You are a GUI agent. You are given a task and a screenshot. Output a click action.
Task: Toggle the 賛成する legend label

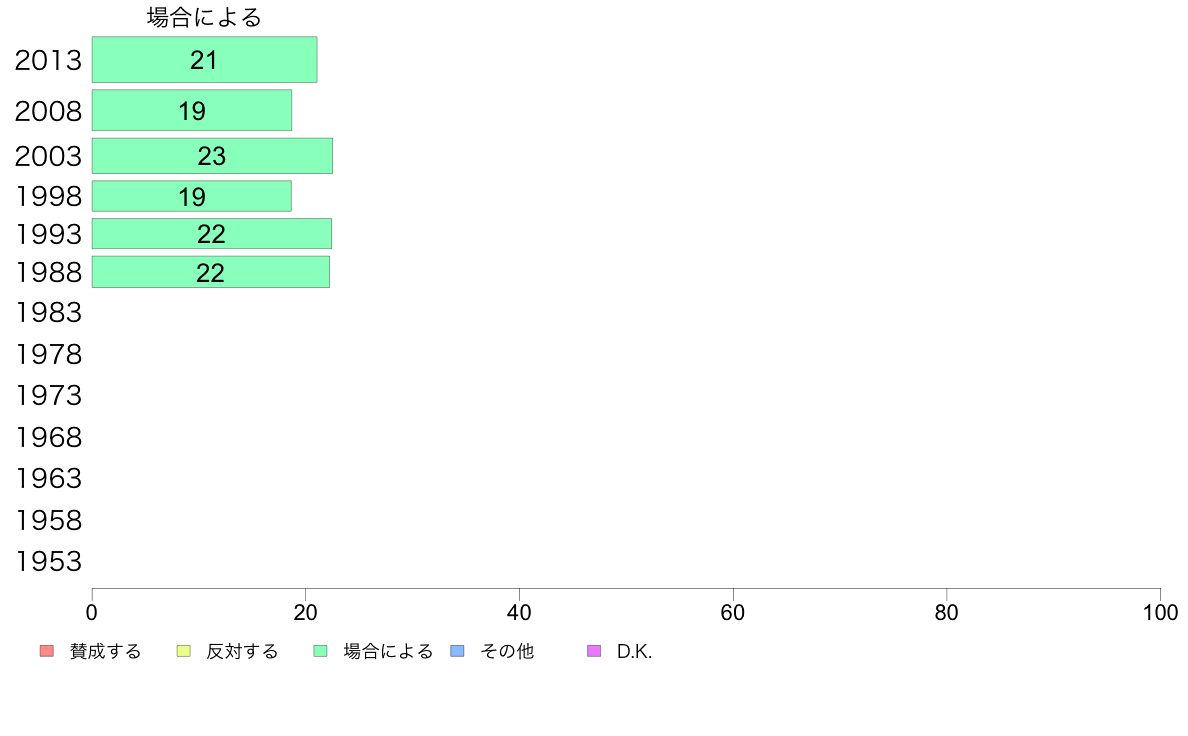click(105, 651)
